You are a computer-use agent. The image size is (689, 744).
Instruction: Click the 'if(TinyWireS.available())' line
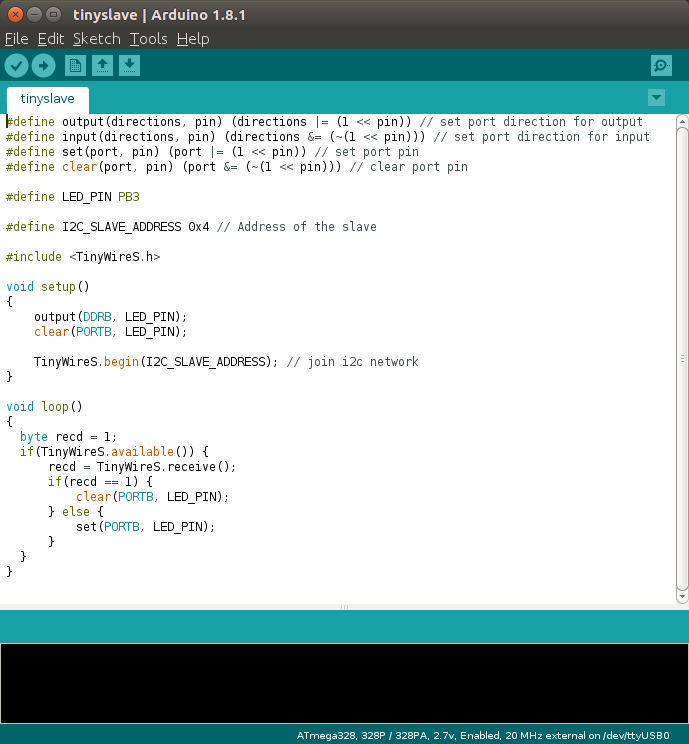(x=114, y=452)
